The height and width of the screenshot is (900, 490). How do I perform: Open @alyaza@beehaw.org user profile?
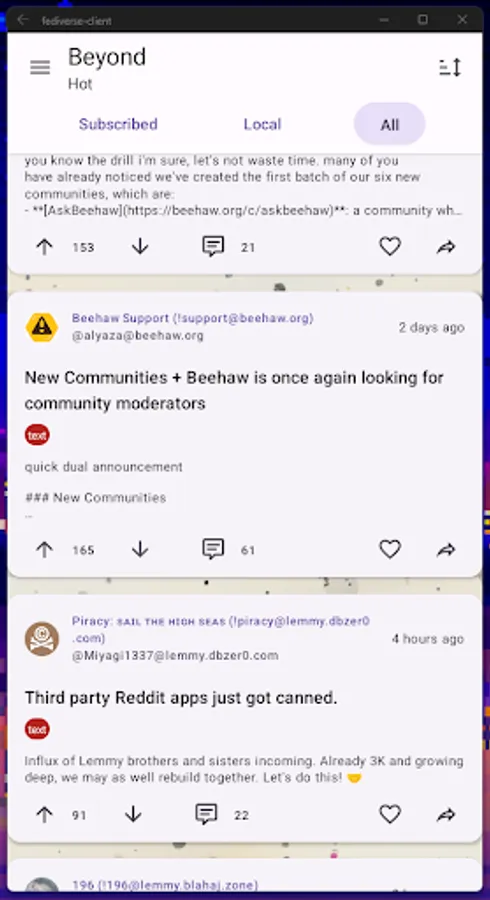[138, 336]
